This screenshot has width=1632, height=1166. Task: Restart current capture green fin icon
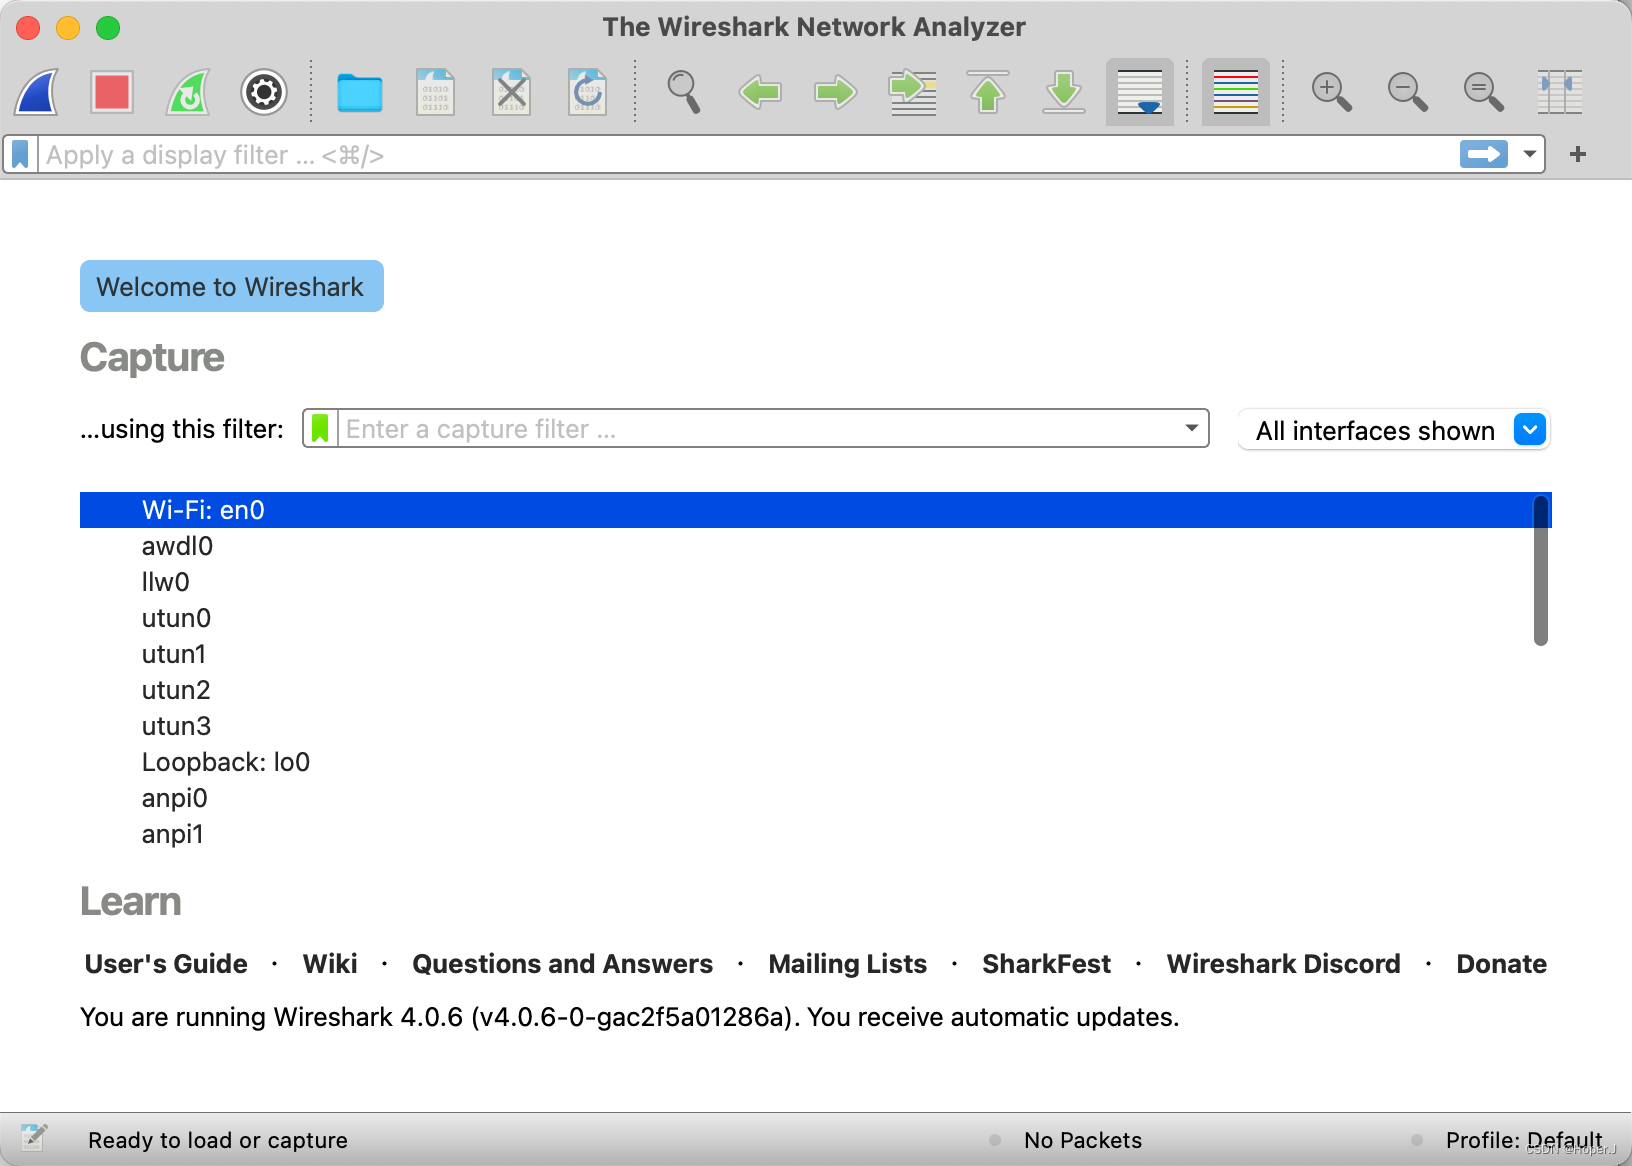click(188, 92)
